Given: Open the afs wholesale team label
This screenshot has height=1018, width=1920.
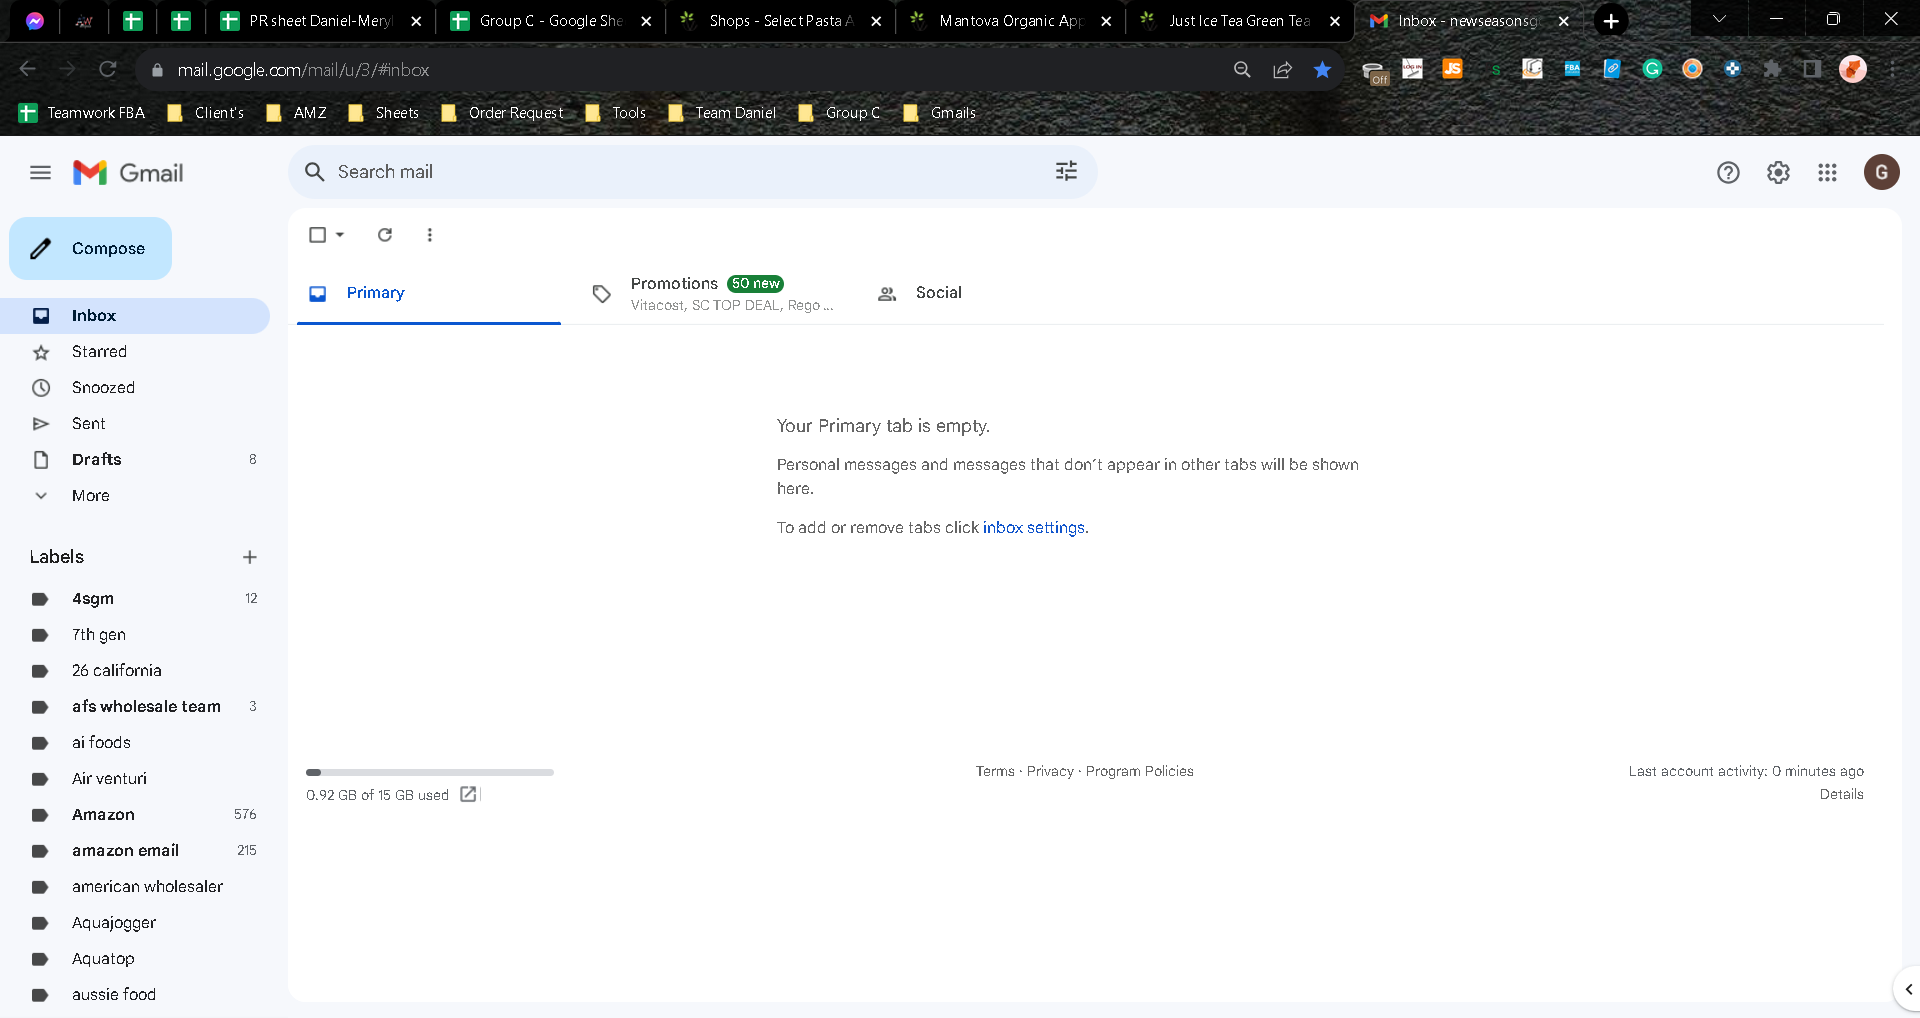Looking at the screenshot, I should pyautogui.click(x=135, y=707).
